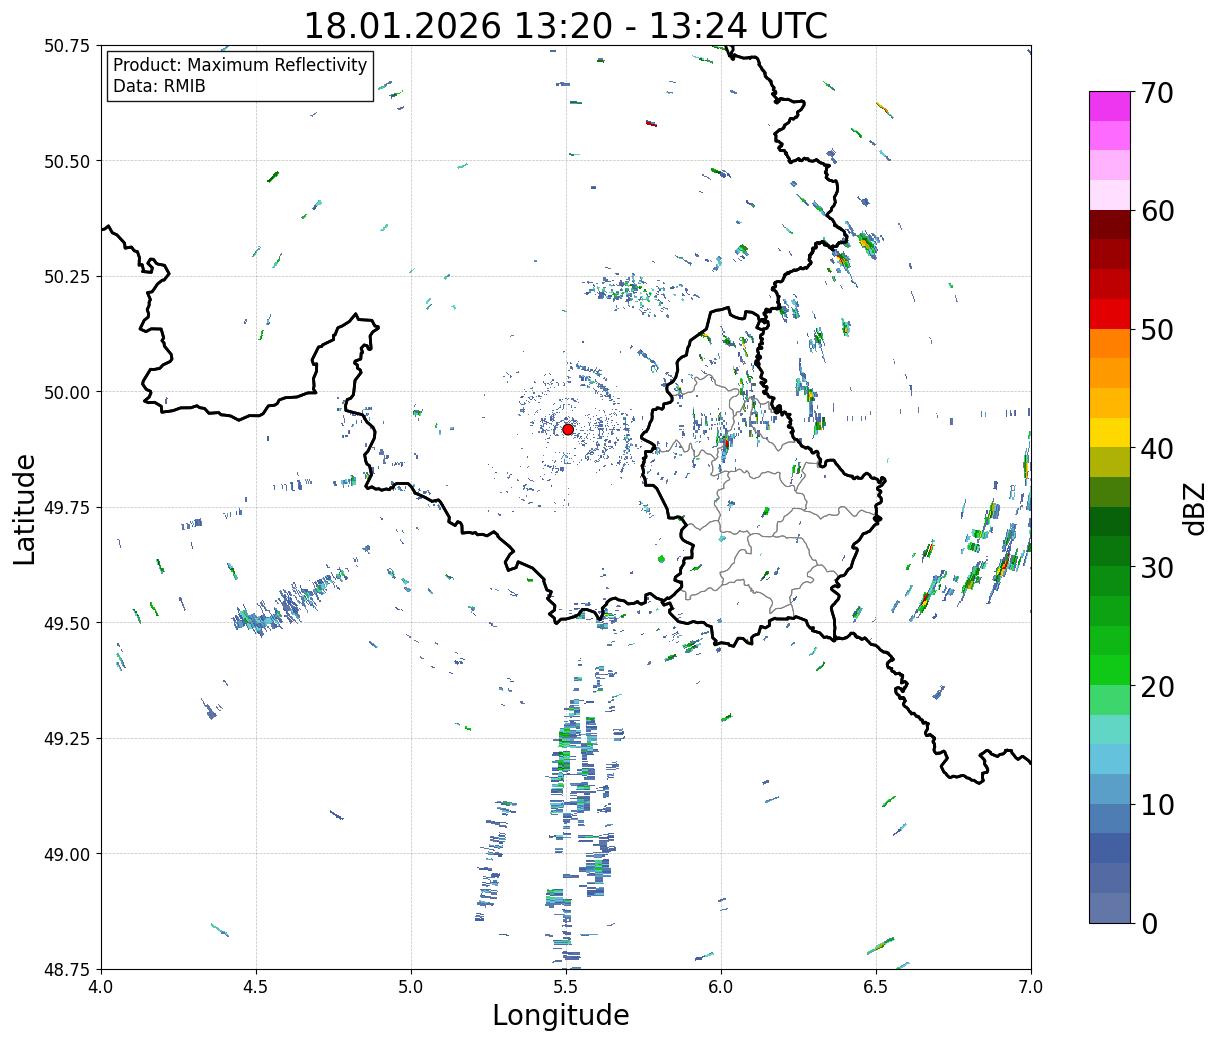Click the blue 10 dBZ colorbar segment

pyautogui.click(x=1110, y=818)
